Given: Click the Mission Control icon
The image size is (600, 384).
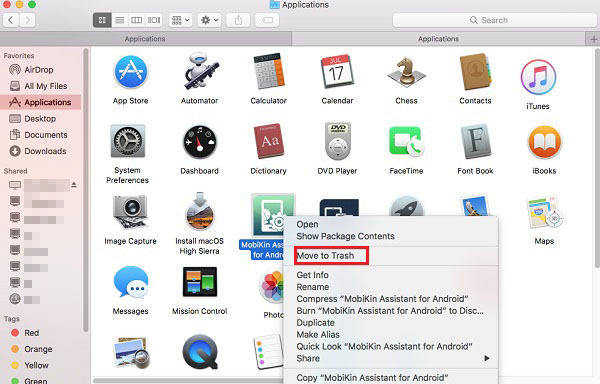Looking at the screenshot, I should 200,282.
